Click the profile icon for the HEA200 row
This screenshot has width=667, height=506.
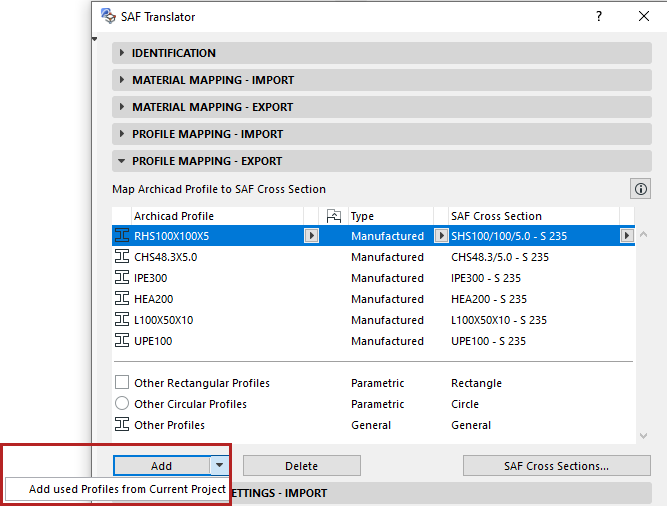[122, 298]
